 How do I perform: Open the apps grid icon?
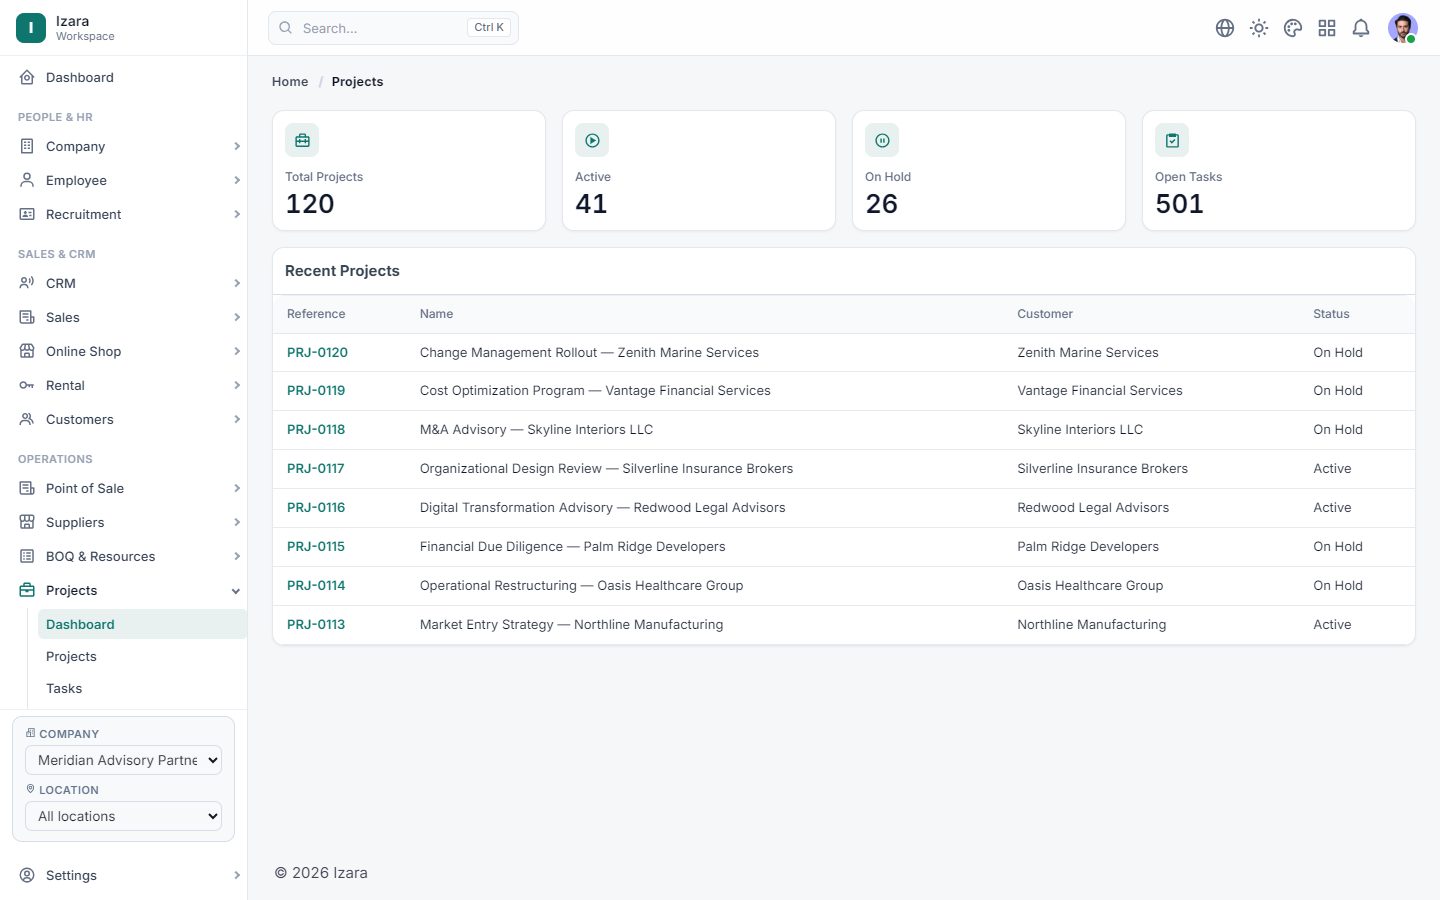[x=1327, y=28]
